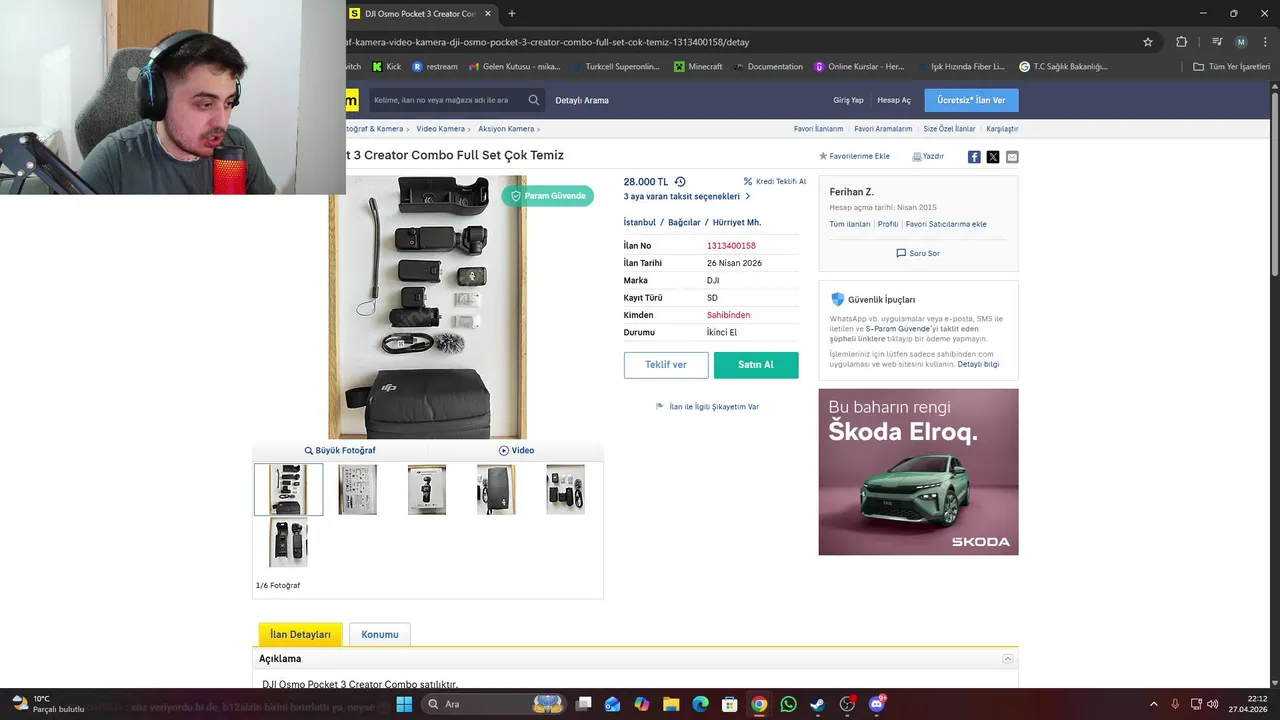Open Detaylı Arama link
This screenshot has width=1280, height=720.
click(x=582, y=100)
